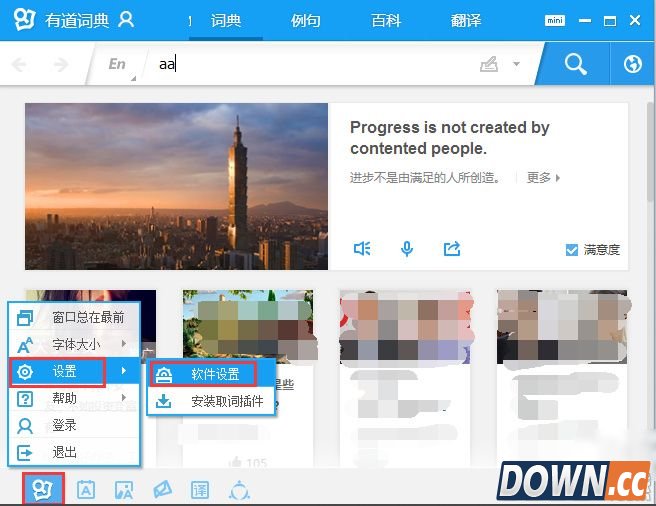Click the Youdao logo in title bar
The image size is (656, 506).
coord(24,19)
